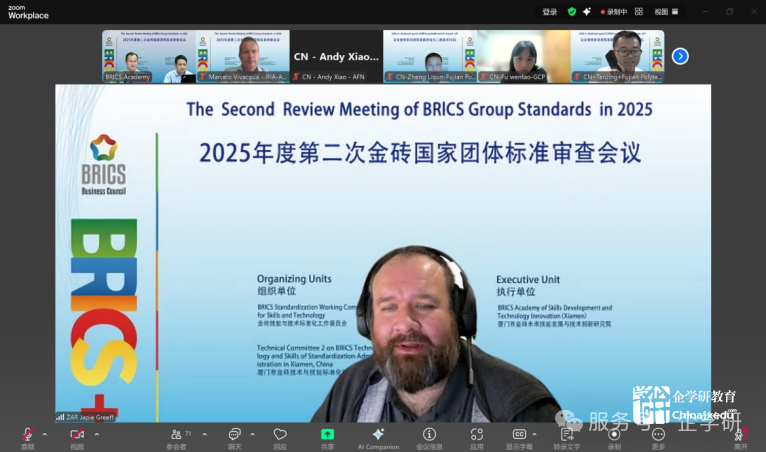Open the 视图 view menu
Viewport: 766px width, 452px height.
[666, 12]
